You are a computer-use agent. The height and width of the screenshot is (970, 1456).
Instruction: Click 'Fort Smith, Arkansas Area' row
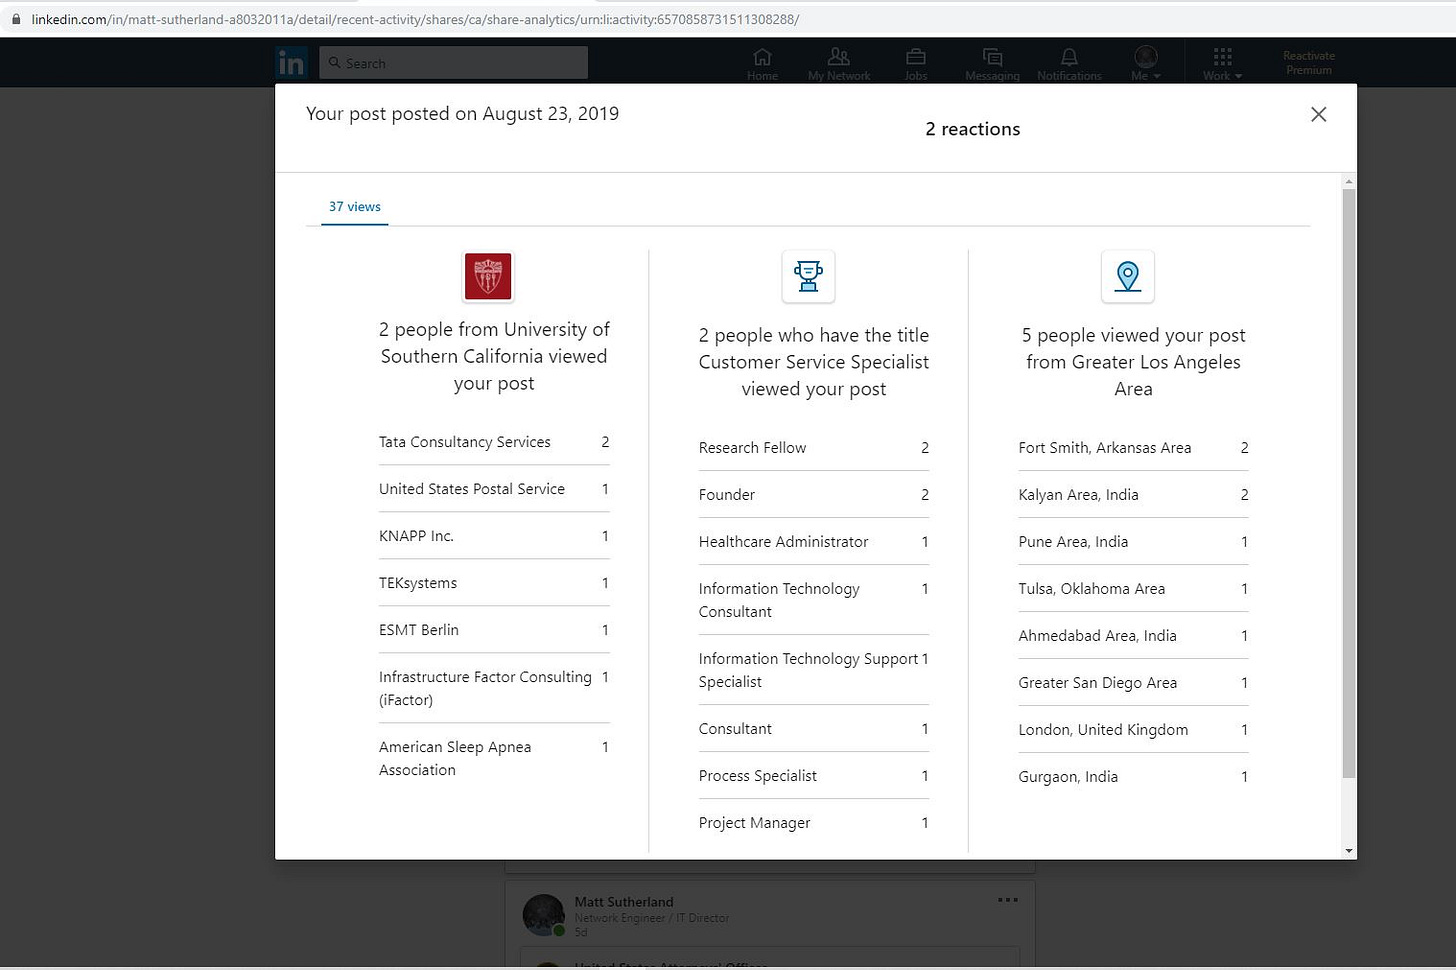tap(1133, 448)
